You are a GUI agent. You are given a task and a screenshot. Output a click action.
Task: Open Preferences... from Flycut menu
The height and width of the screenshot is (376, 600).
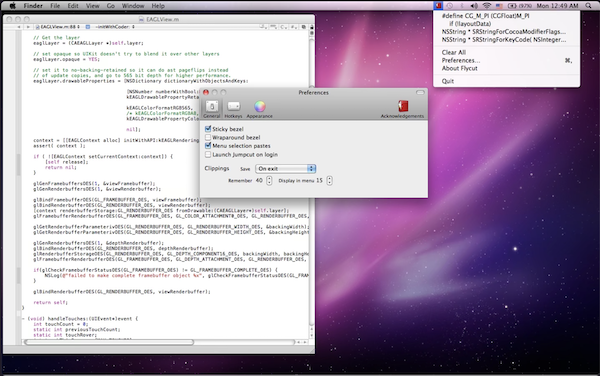pyautogui.click(x=506, y=60)
